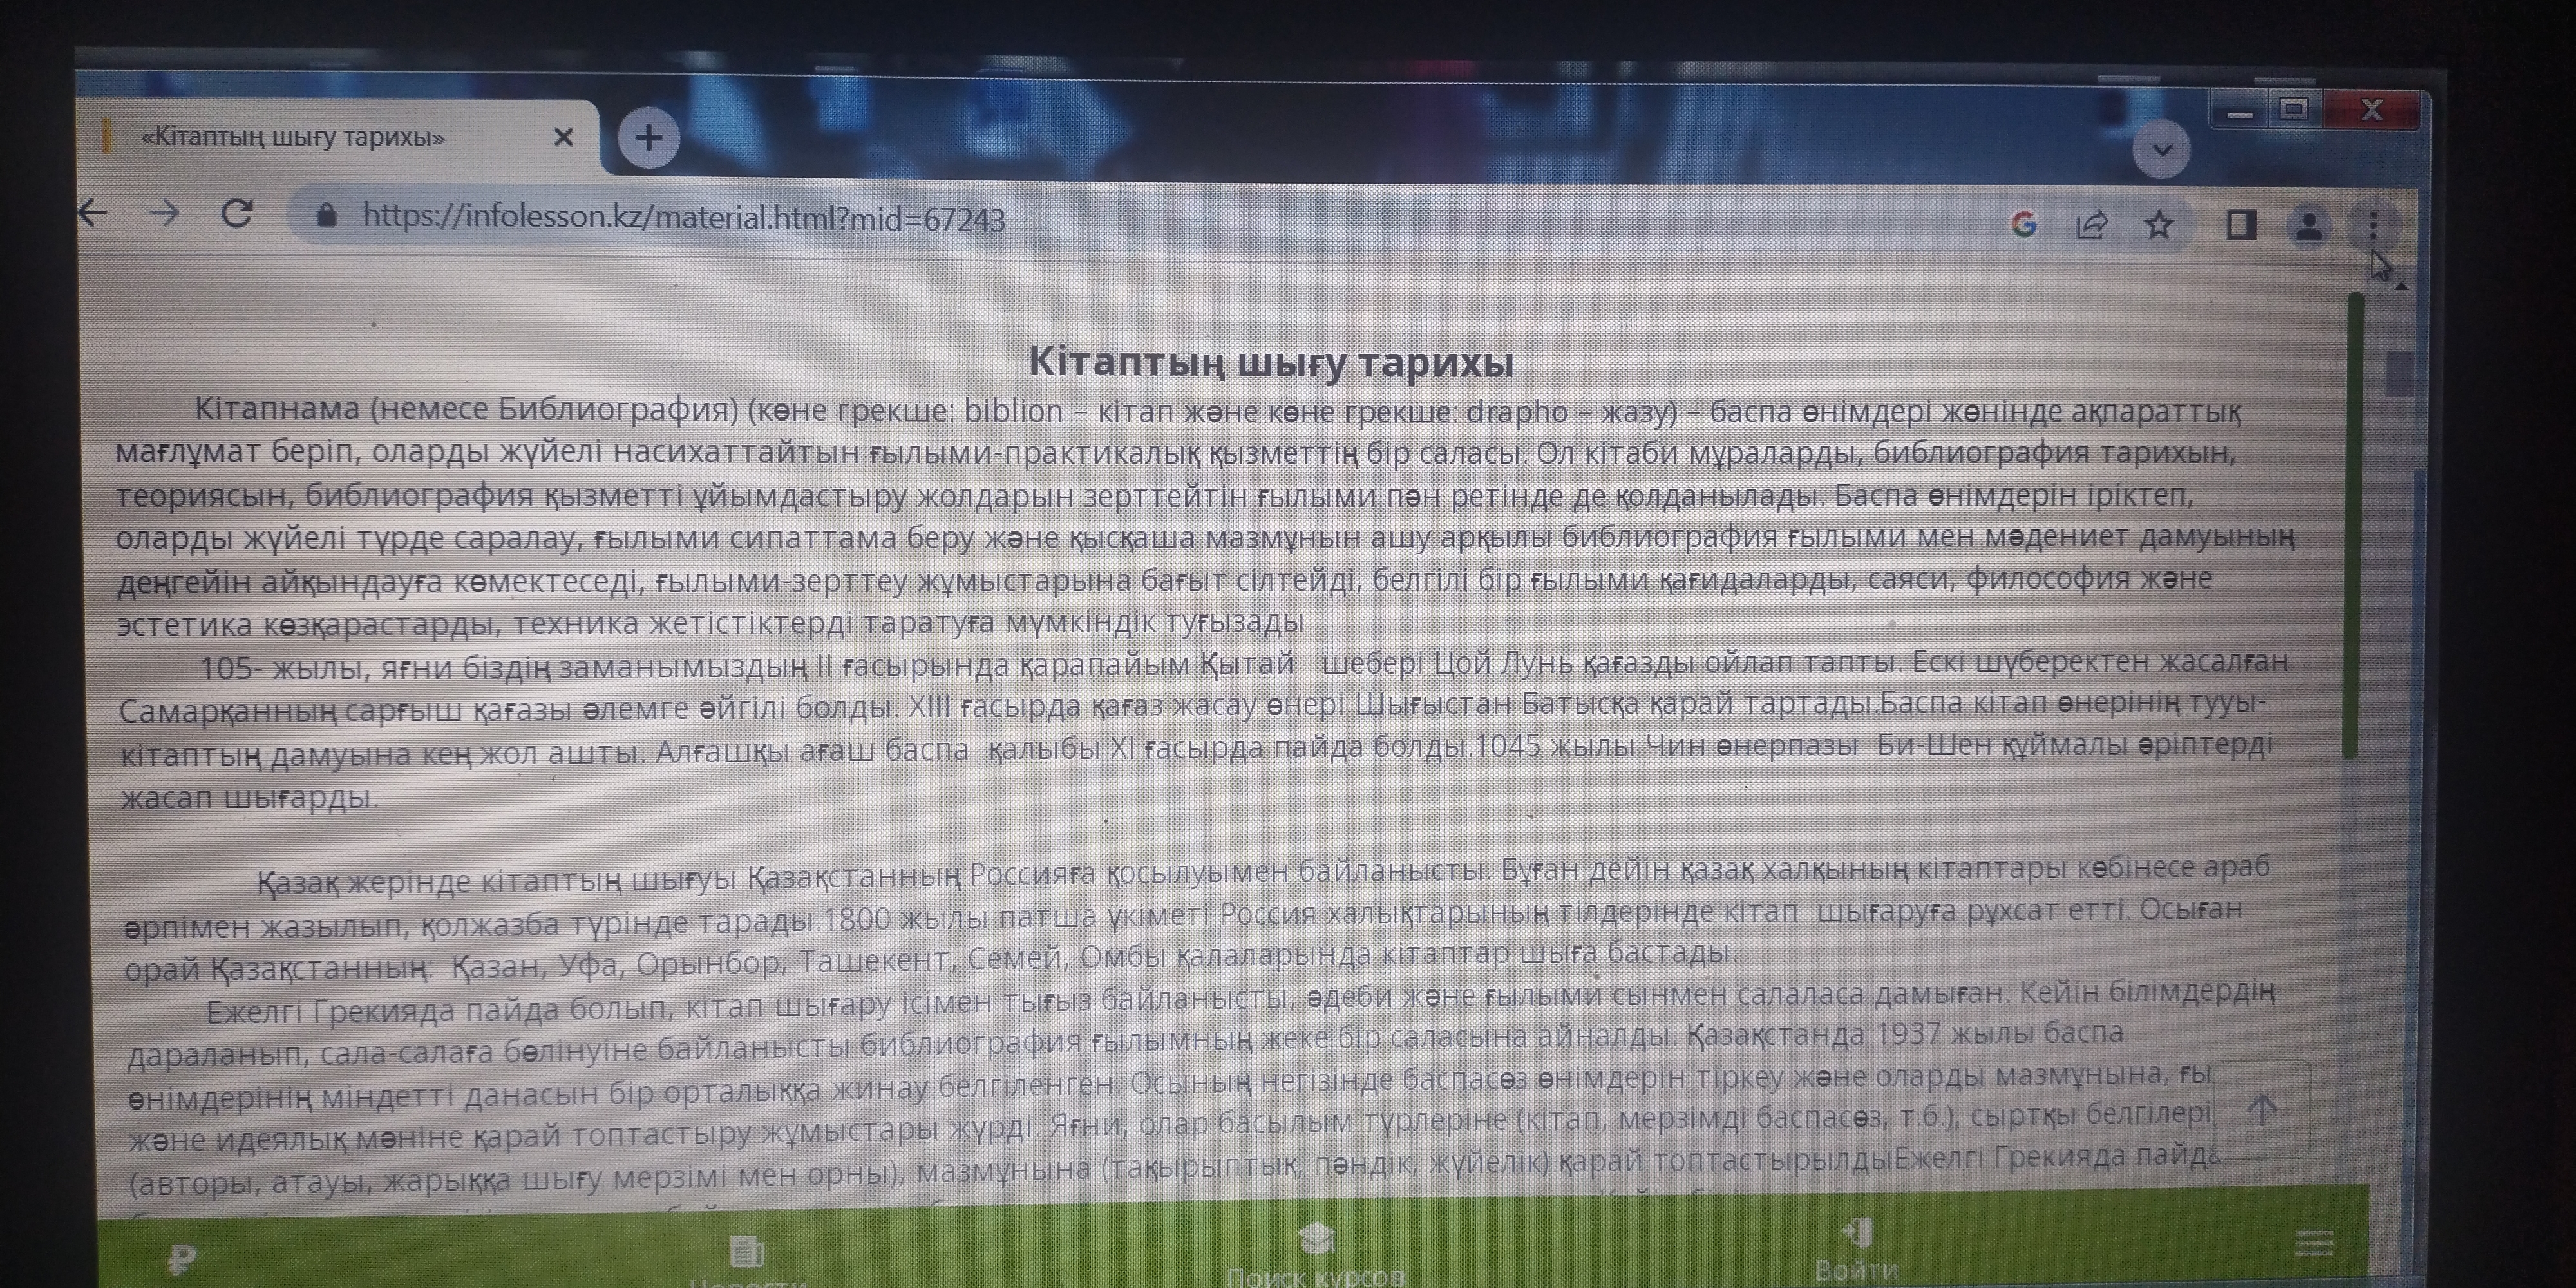View site info via the lock icon
Viewport: 2576px width, 1288px height.
(x=326, y=215)
